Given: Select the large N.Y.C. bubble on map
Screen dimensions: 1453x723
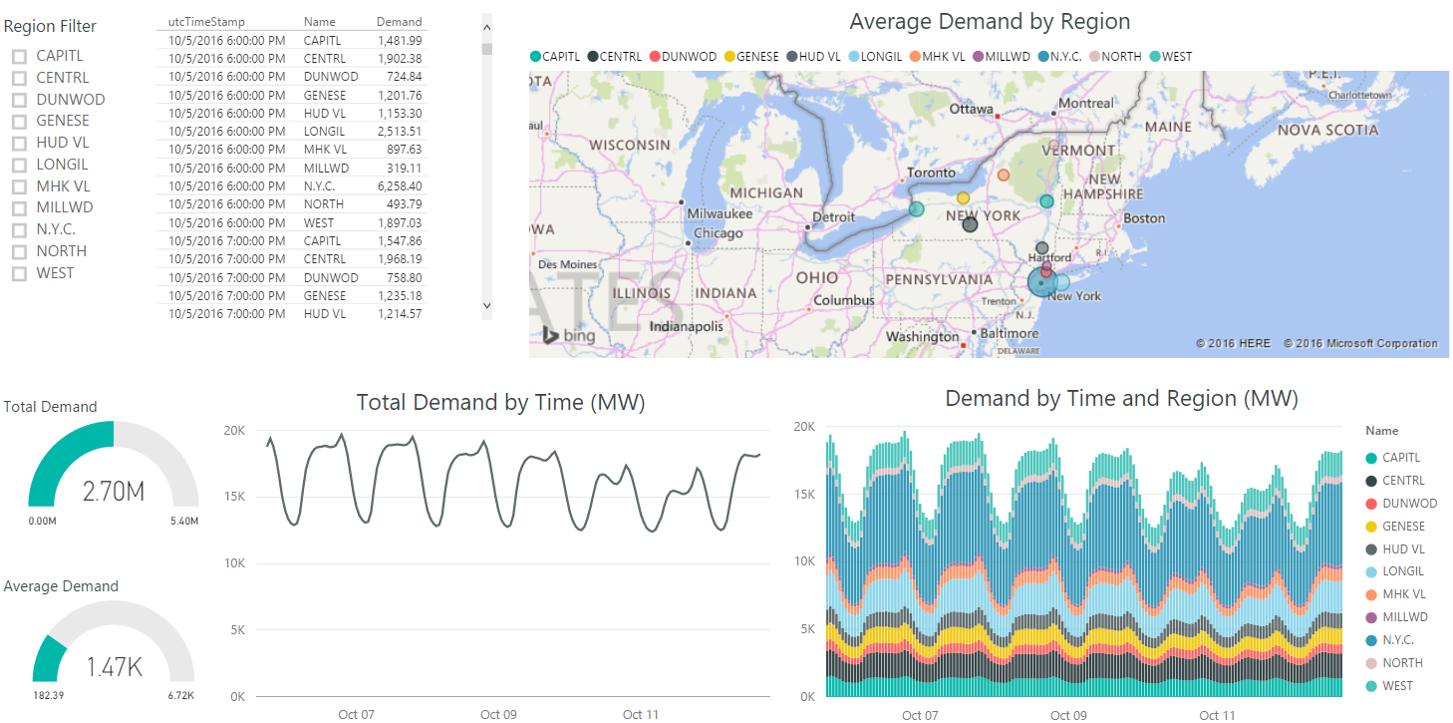Looking at the screenshot, I should click(1042, 283).
